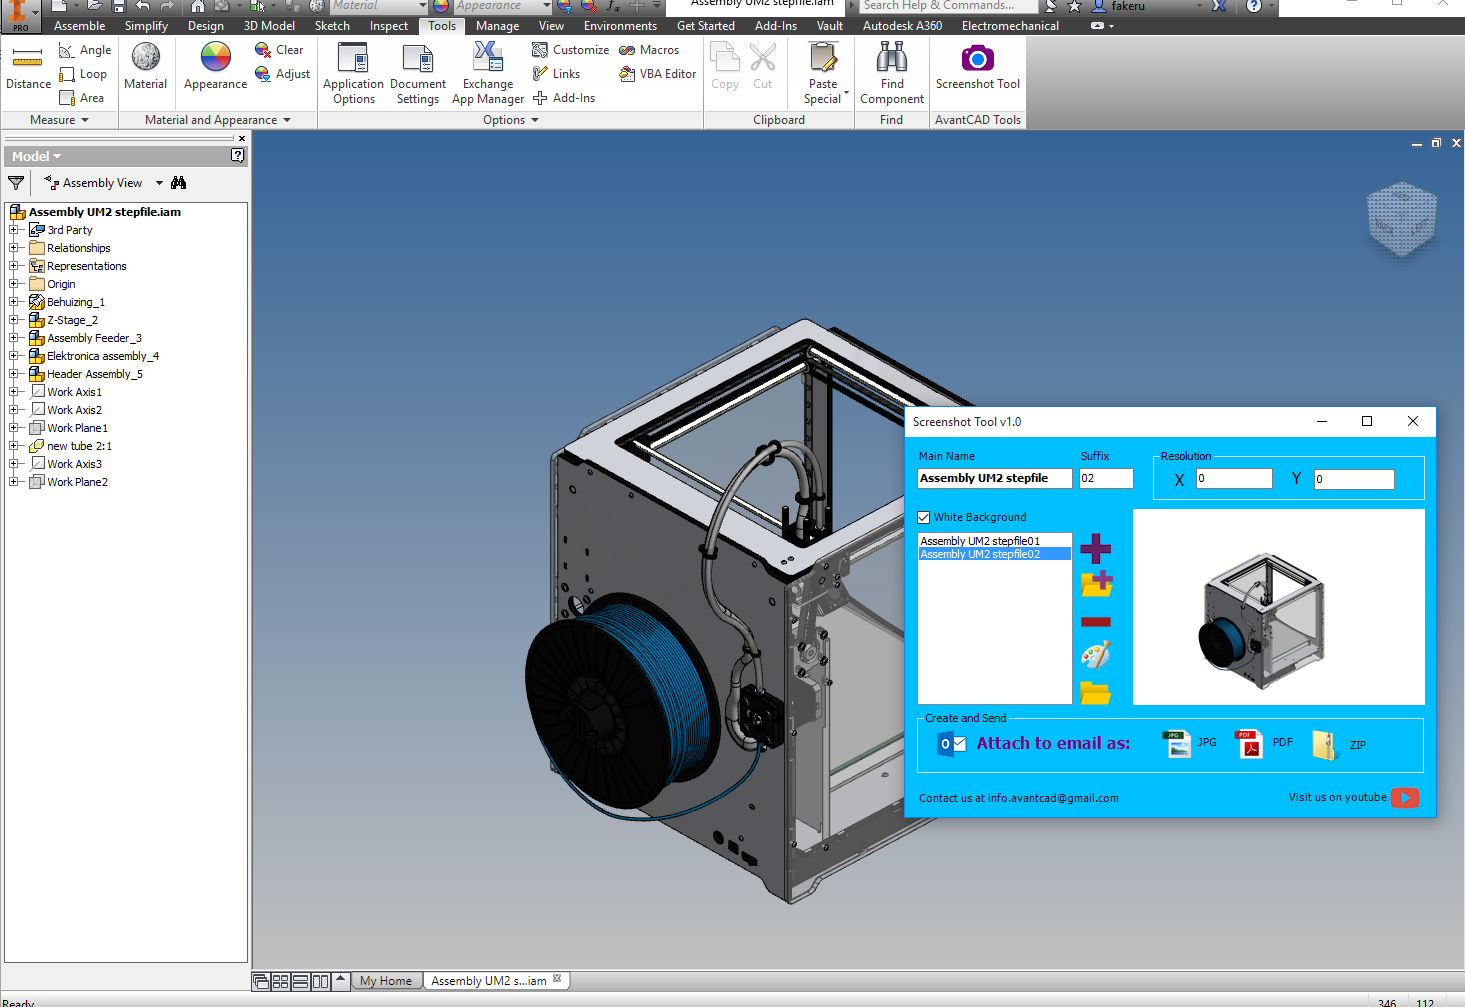Image resolution: width=1465 pixels, height=1007 pixels.
Task: Switch to the Inspect ribbon tab
Action: coord(388,26)
